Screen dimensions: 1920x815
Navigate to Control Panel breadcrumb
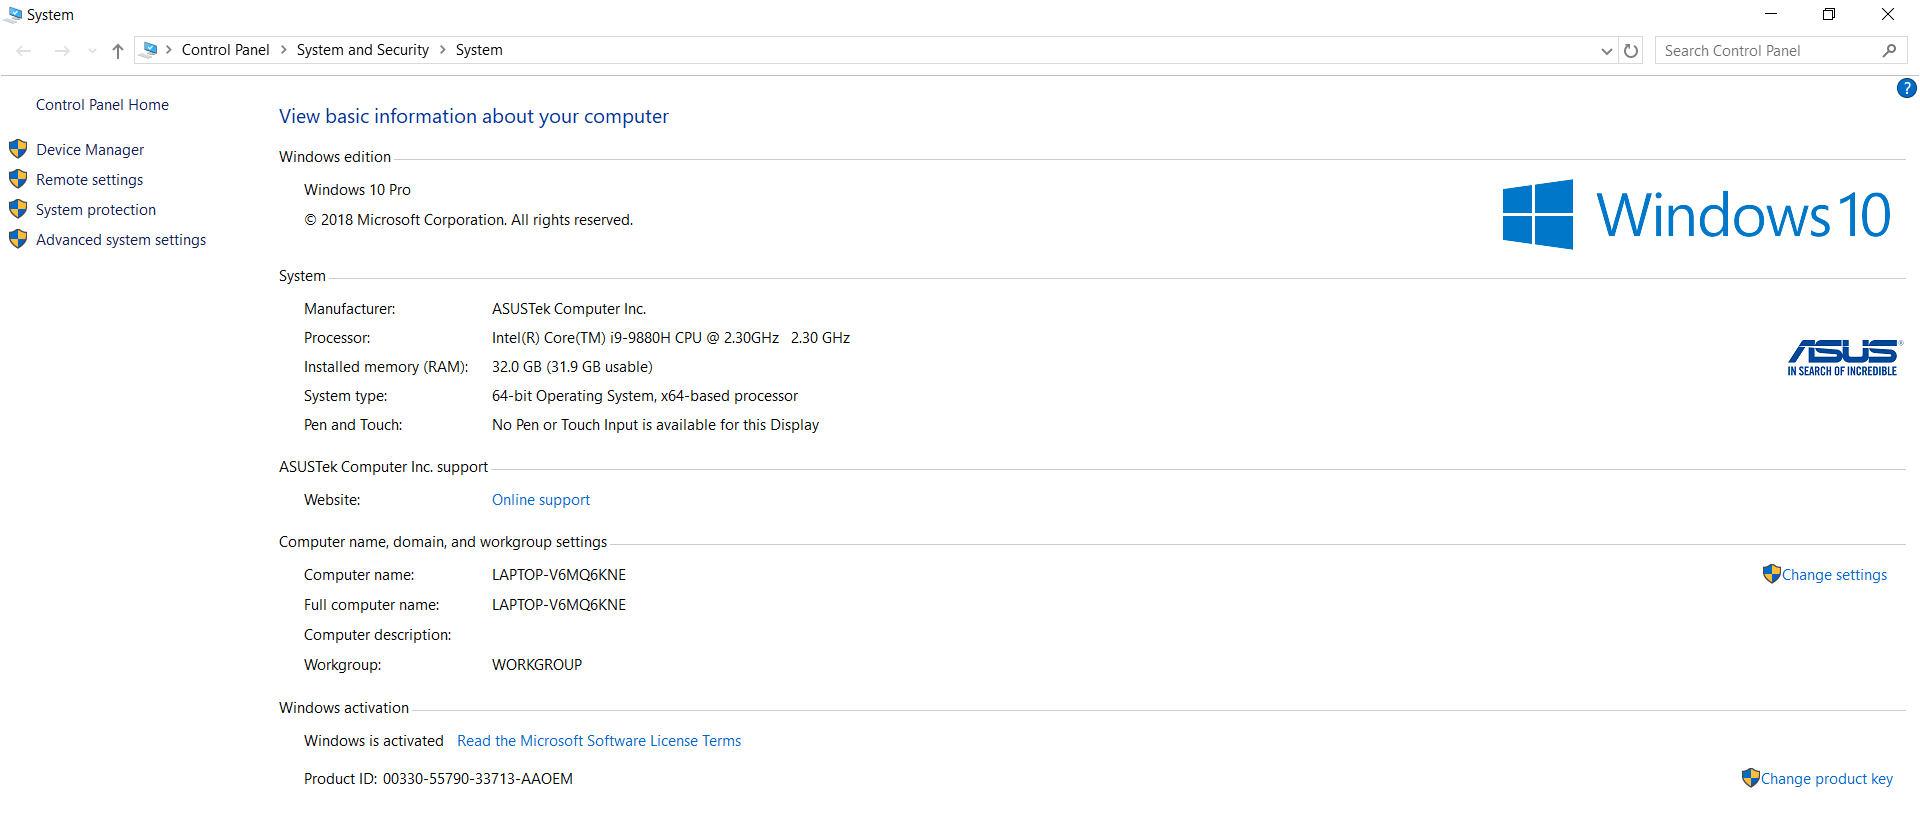[225, 50]
